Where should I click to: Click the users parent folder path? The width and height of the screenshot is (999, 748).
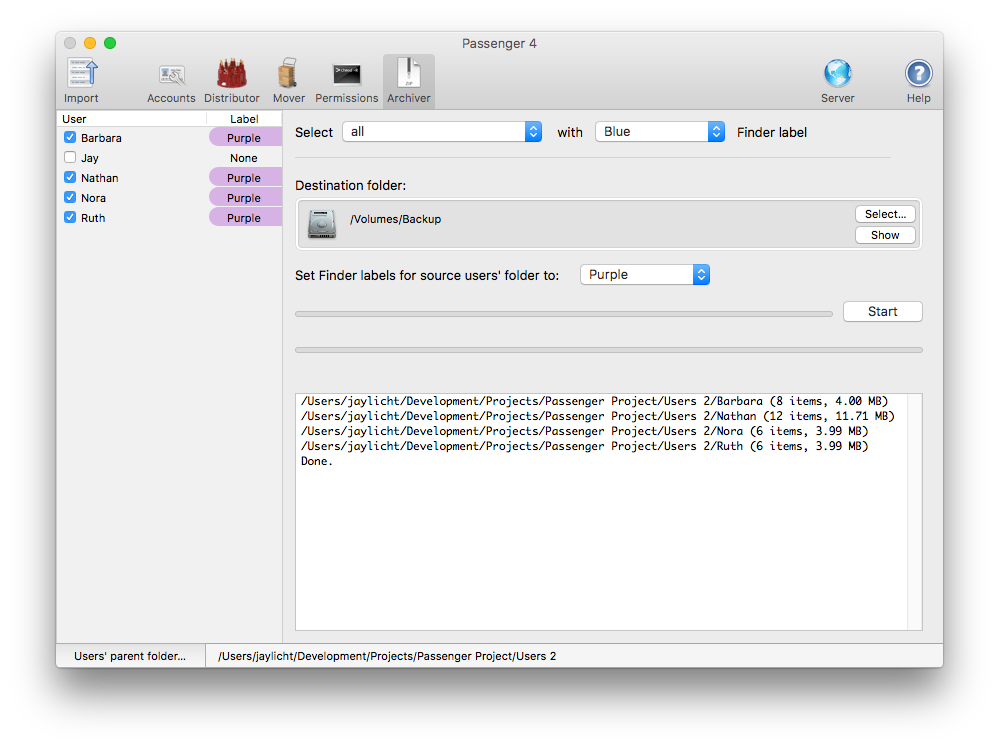click(x=387, y=656)
